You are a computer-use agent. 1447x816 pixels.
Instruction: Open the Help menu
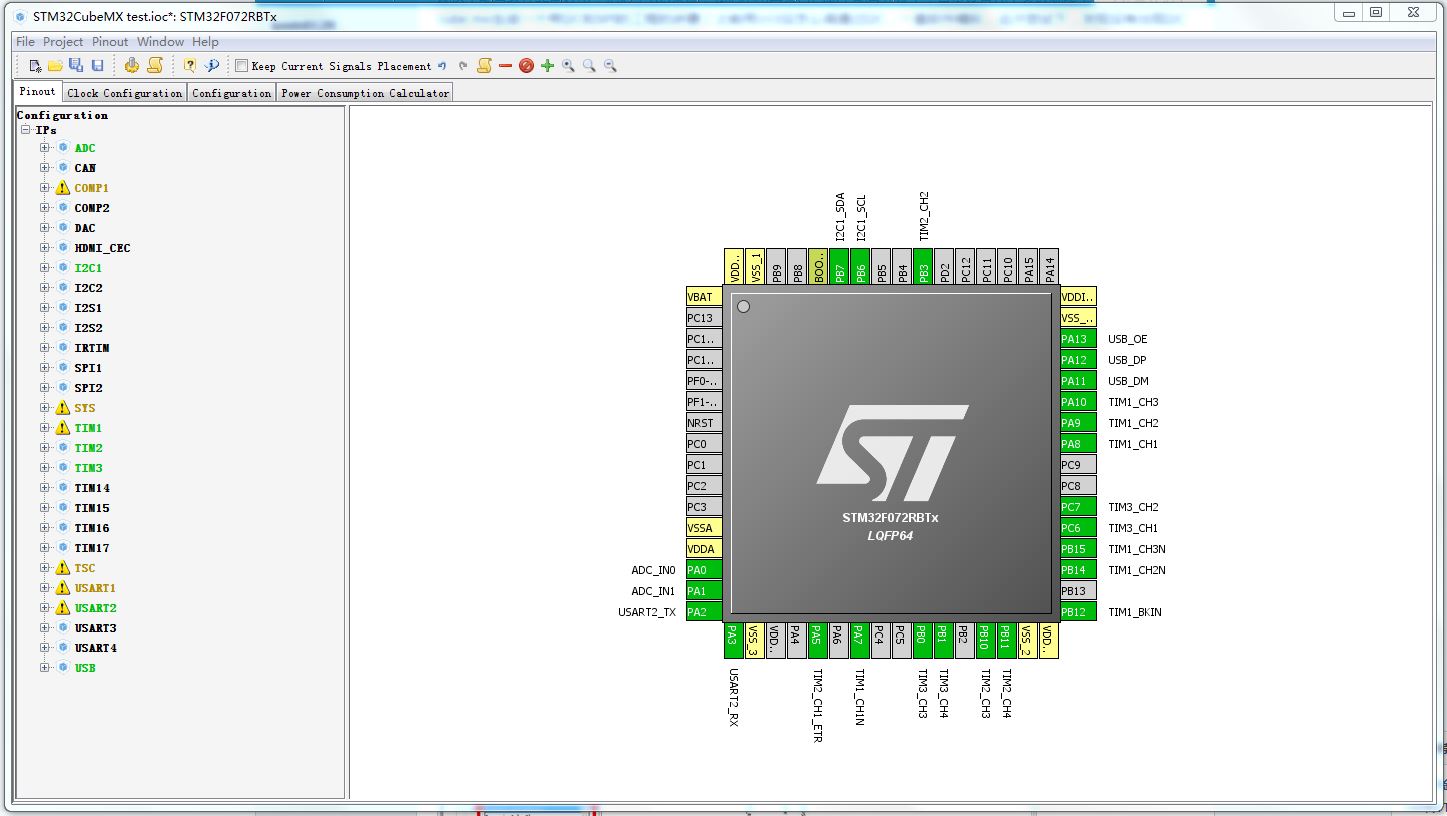pyautogui.click(x=205, y=42)
